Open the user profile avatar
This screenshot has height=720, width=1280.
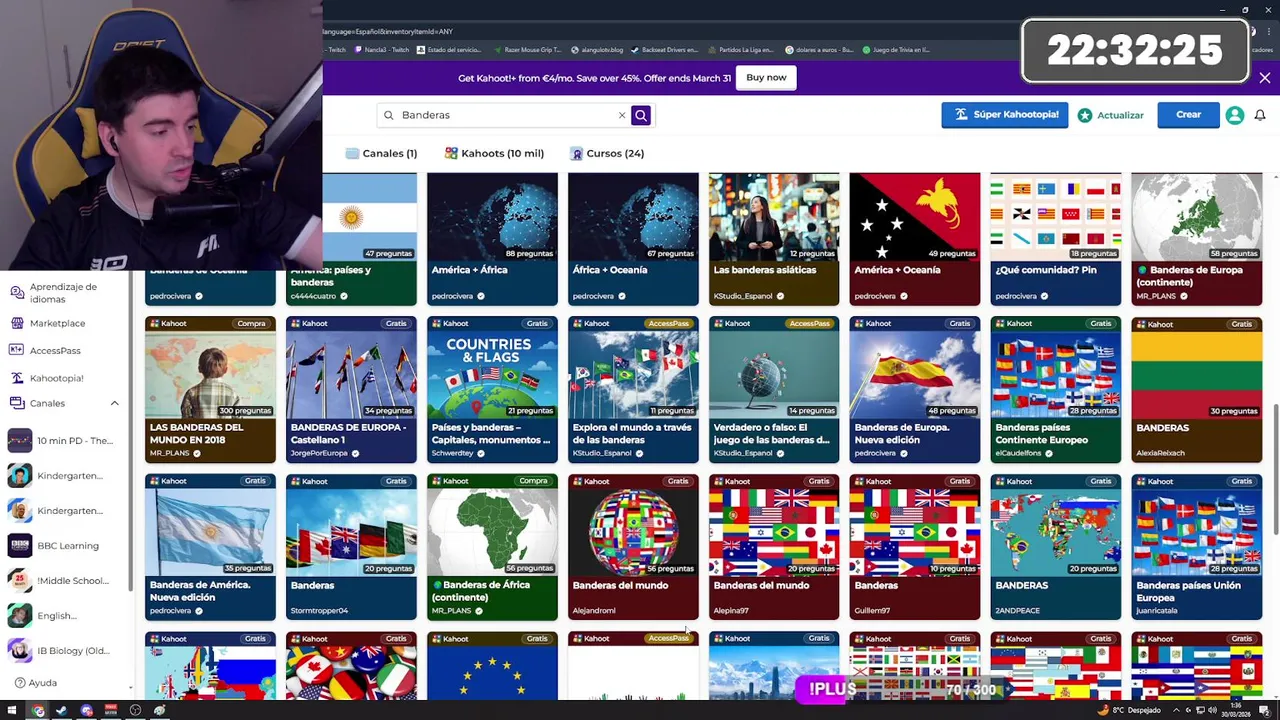click(x=1235, y=115)
